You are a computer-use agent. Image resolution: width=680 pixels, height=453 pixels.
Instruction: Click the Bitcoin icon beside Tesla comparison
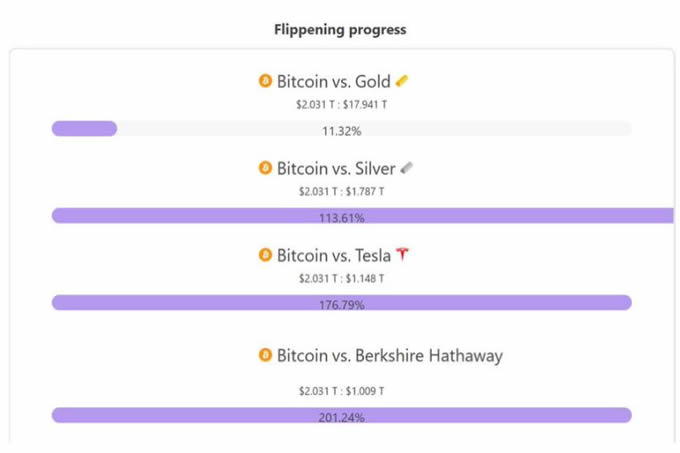click(x=265, y=255)
